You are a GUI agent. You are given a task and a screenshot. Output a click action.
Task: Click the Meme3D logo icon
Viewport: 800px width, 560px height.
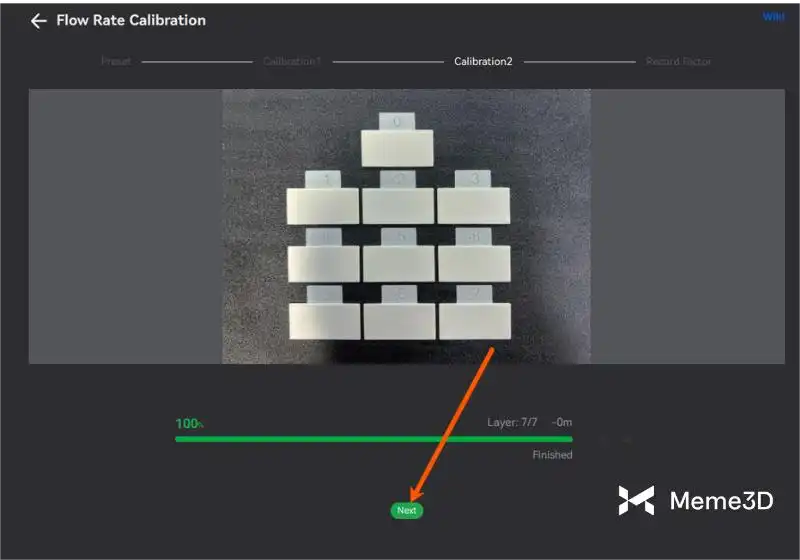[636, 501]
